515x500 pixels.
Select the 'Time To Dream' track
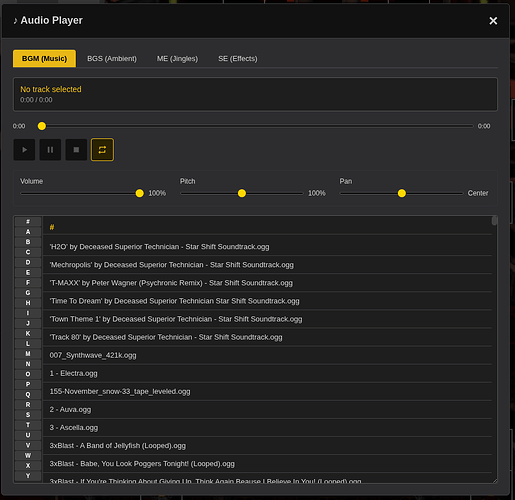click(267, 301)
